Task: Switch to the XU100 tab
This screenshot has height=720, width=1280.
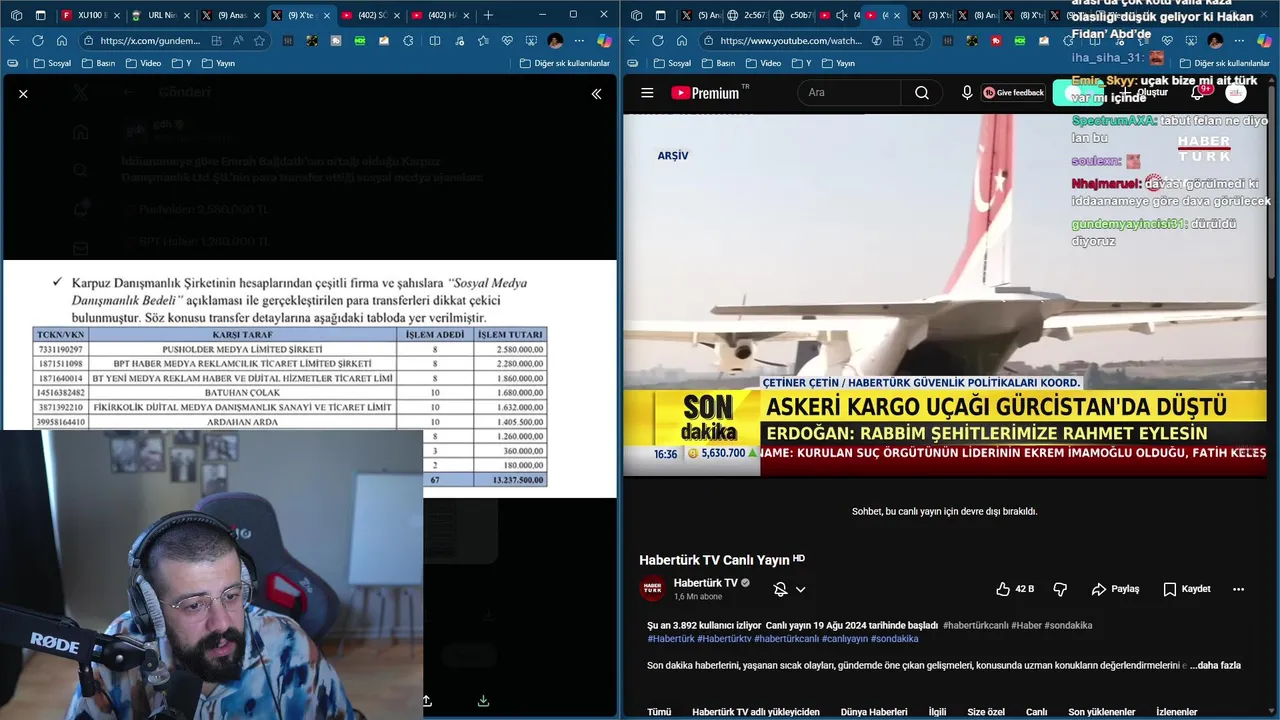Action: click(90, 15)
